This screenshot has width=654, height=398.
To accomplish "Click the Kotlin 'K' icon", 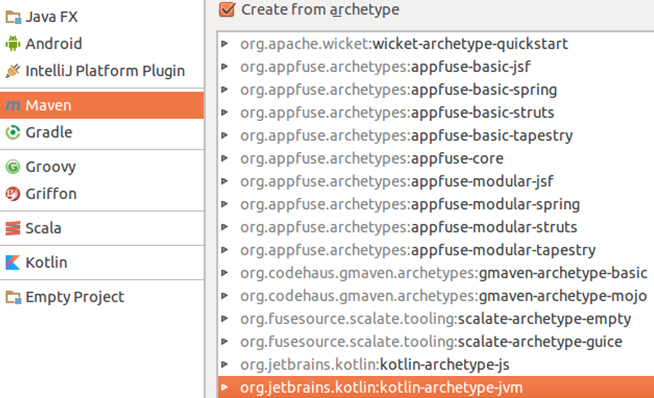I will click(x=13, y=262).
